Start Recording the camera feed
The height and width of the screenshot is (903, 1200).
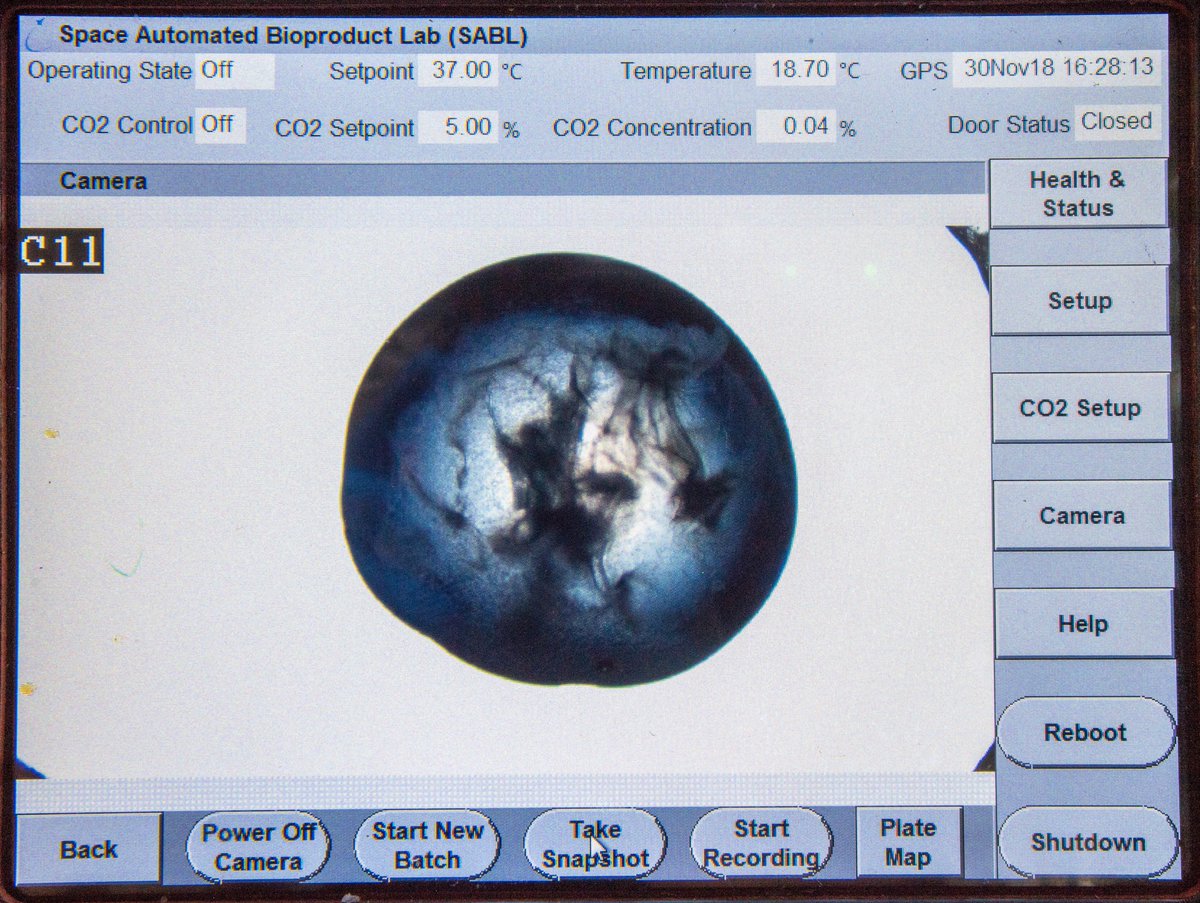tap(761, 843)
